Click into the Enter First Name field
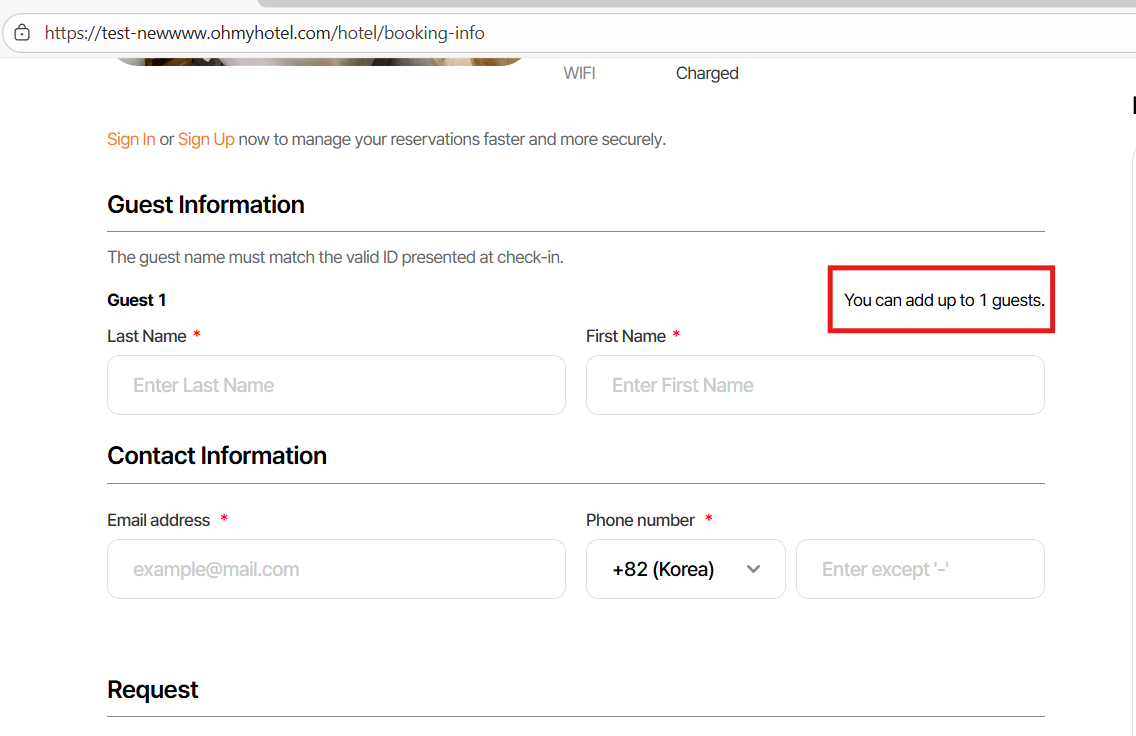Viewport: 1136px width, 736px height. tap(815, 385)
